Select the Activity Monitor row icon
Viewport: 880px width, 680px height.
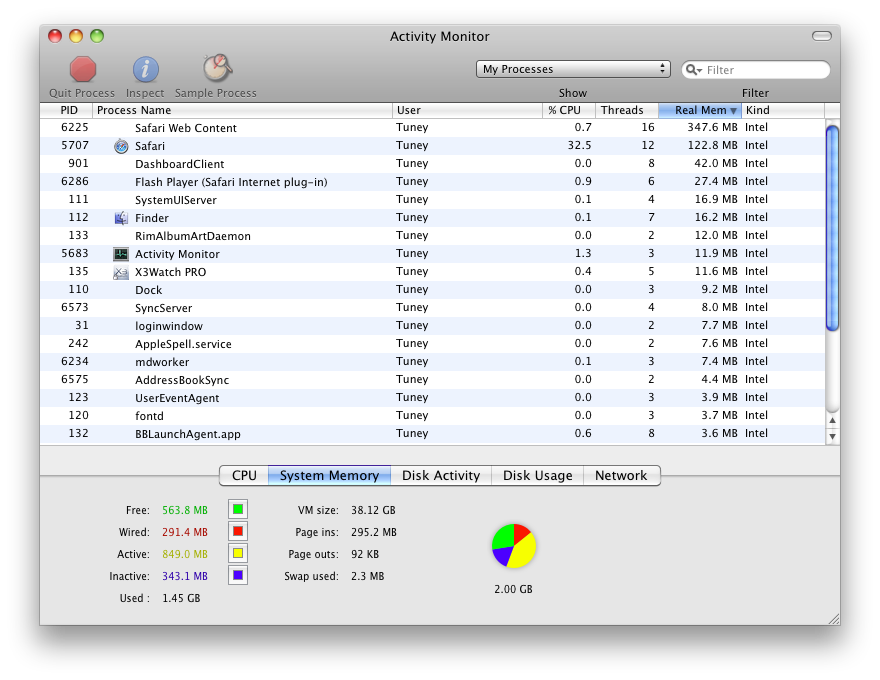[x=121, y=254]
